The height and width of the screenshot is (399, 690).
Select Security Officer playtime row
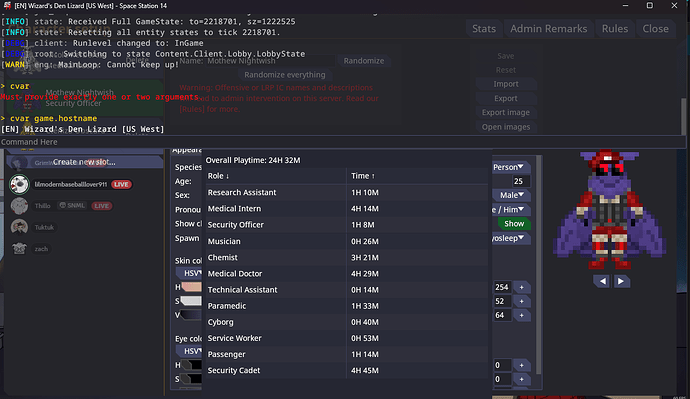point(347,225)
